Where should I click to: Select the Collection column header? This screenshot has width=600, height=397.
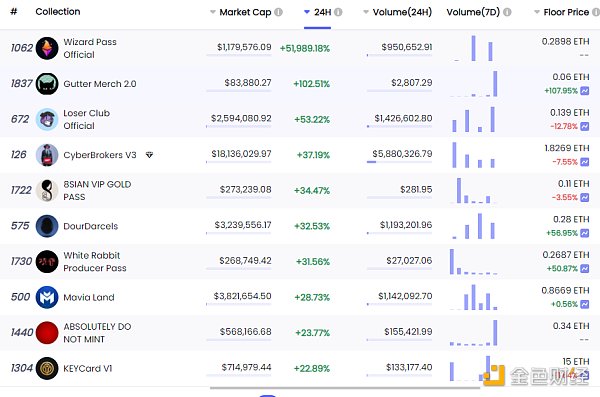58,12
